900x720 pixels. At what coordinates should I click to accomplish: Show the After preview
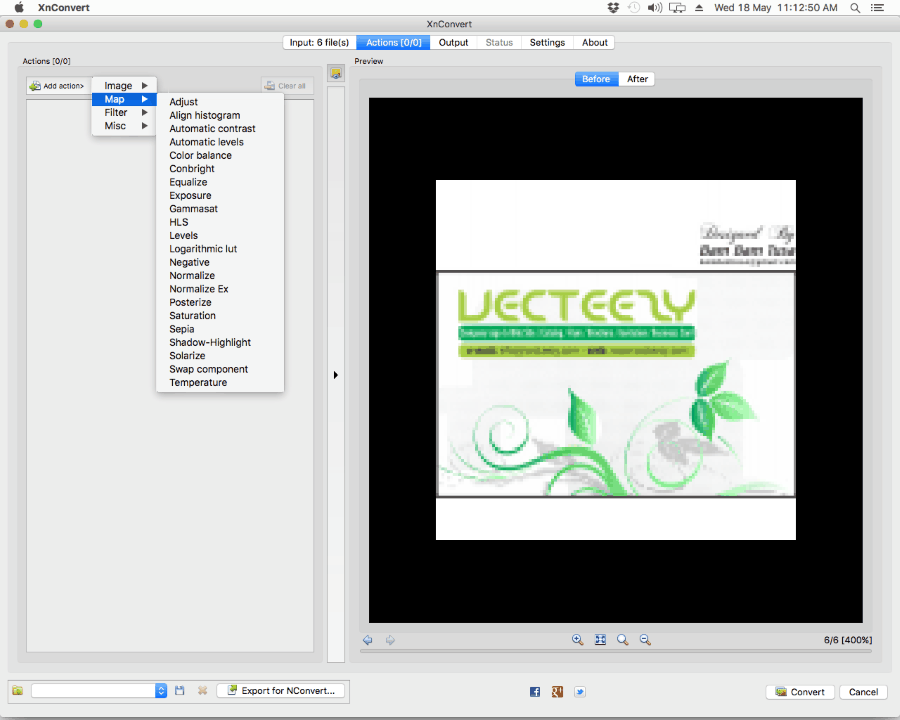click(x=637, y=79)
